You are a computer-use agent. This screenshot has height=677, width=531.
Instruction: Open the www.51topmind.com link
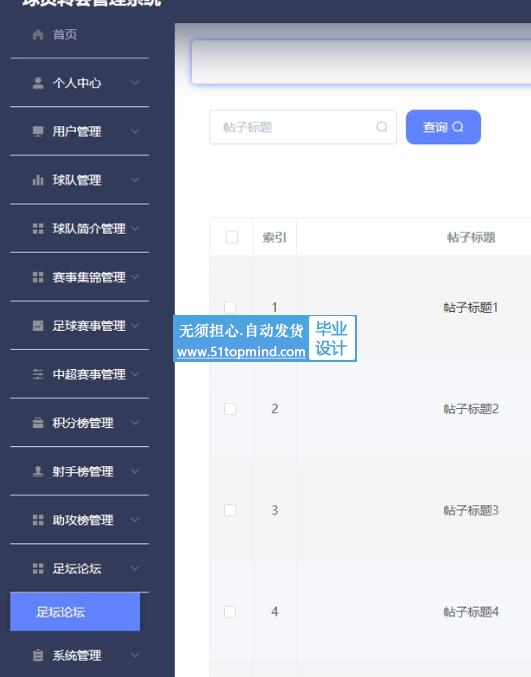[x=241, y=351]
